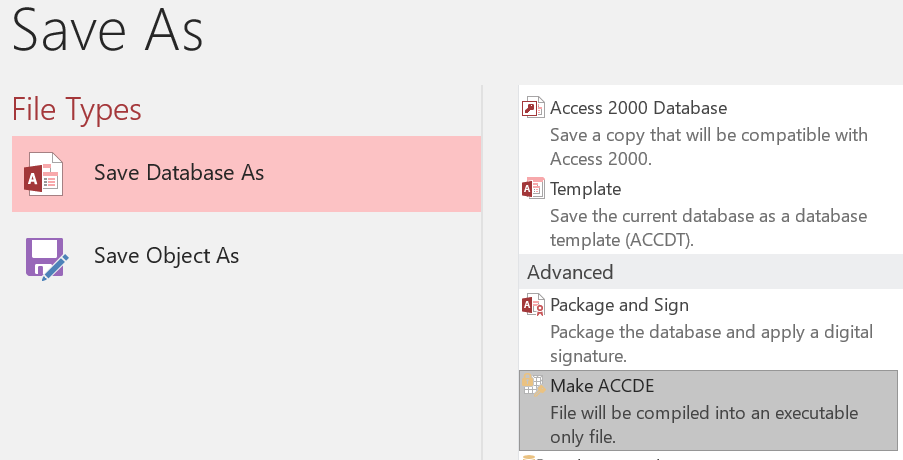The image size is (903, 460).
Task: Click the Template file type icon
Action: coord(533,188)
